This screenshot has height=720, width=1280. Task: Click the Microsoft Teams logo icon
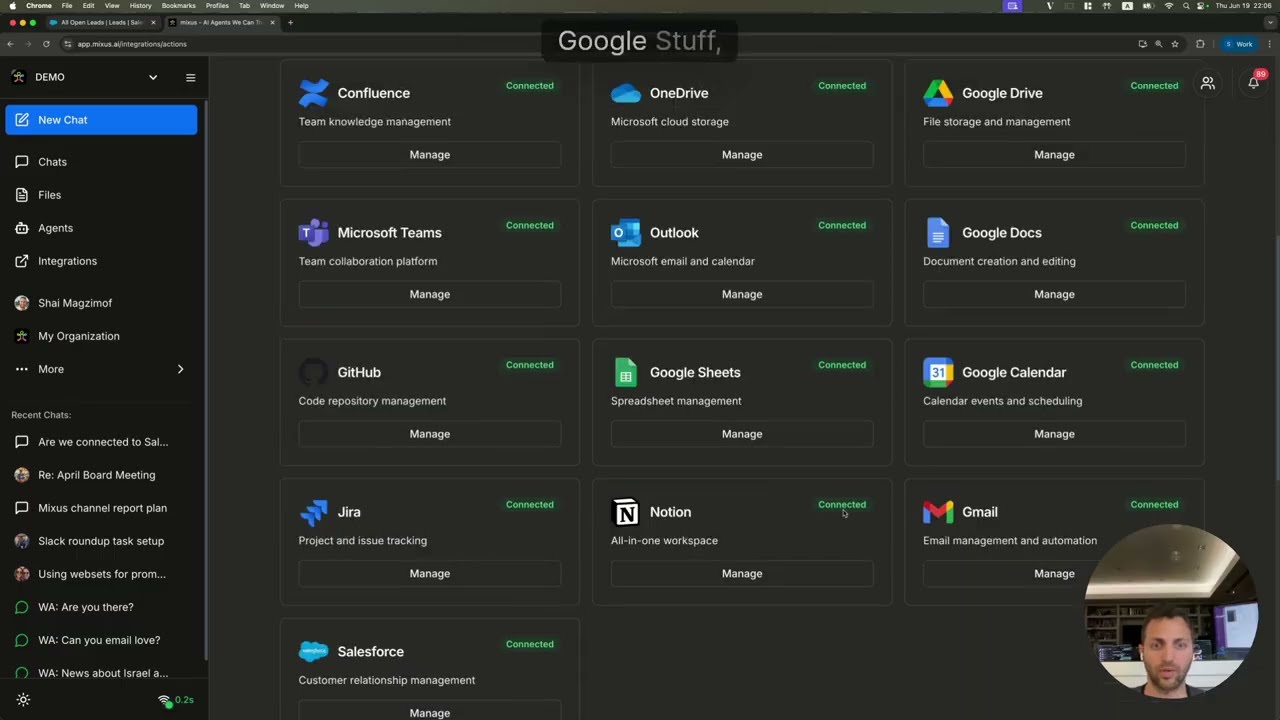coord(313,233)
